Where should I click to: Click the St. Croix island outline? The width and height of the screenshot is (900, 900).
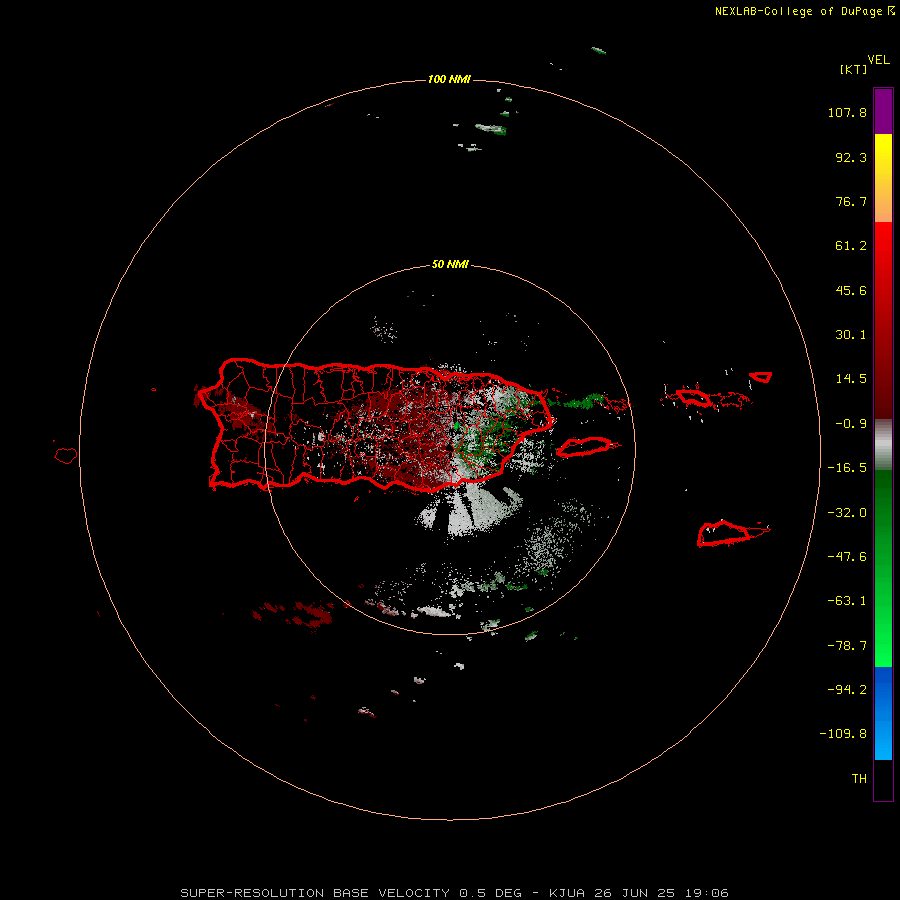[x=733, y=533]
